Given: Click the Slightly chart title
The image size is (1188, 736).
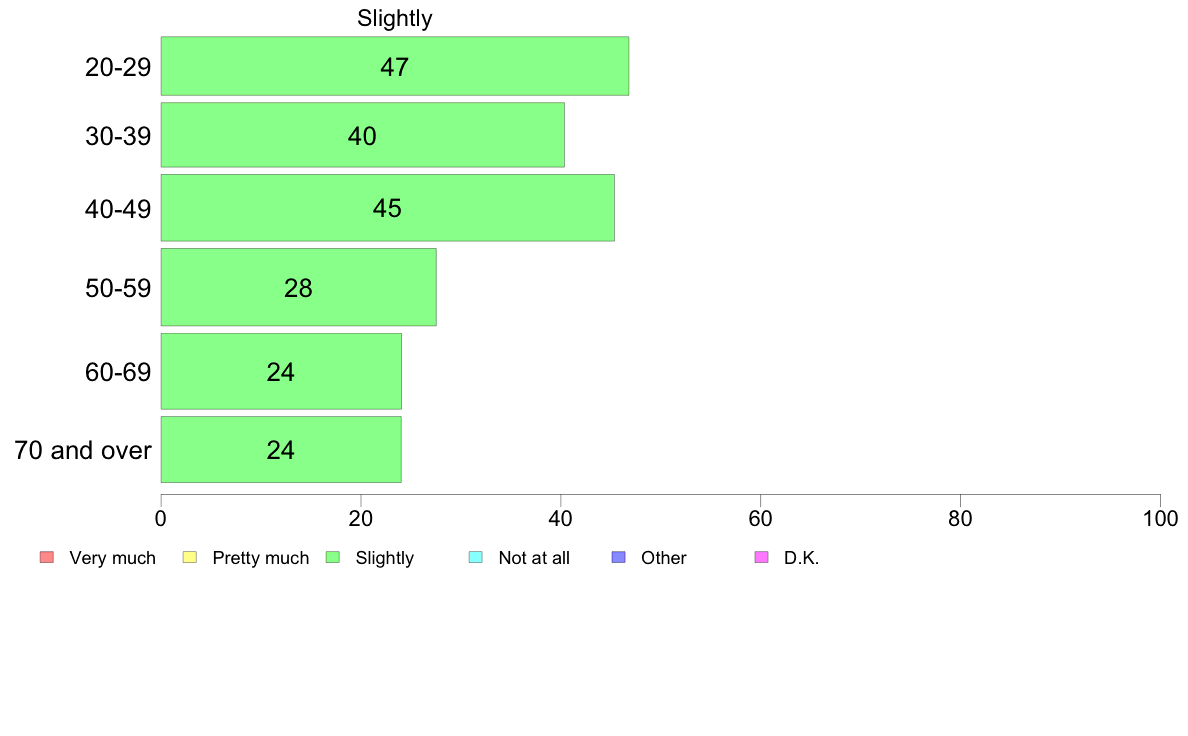Looking at the screenshot, I should click(395, 18).
